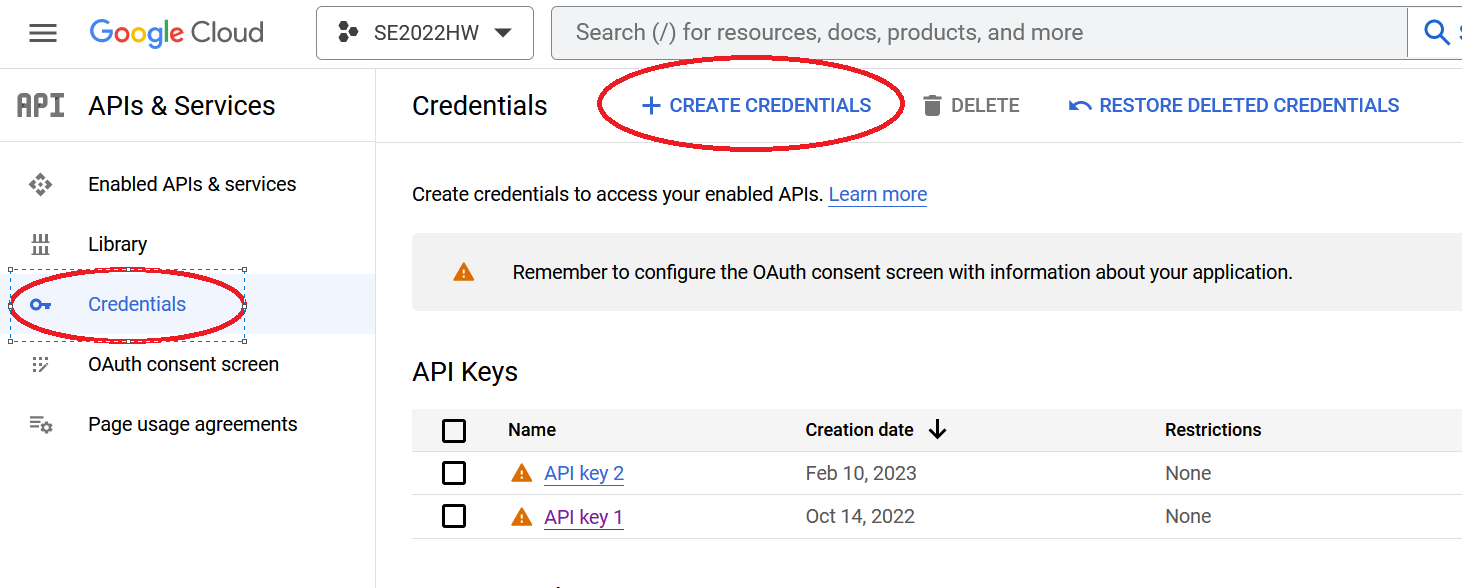This screenshot has width=1462, height=588.
Task: Check the box for API key 2
Action: coord(454,473)
